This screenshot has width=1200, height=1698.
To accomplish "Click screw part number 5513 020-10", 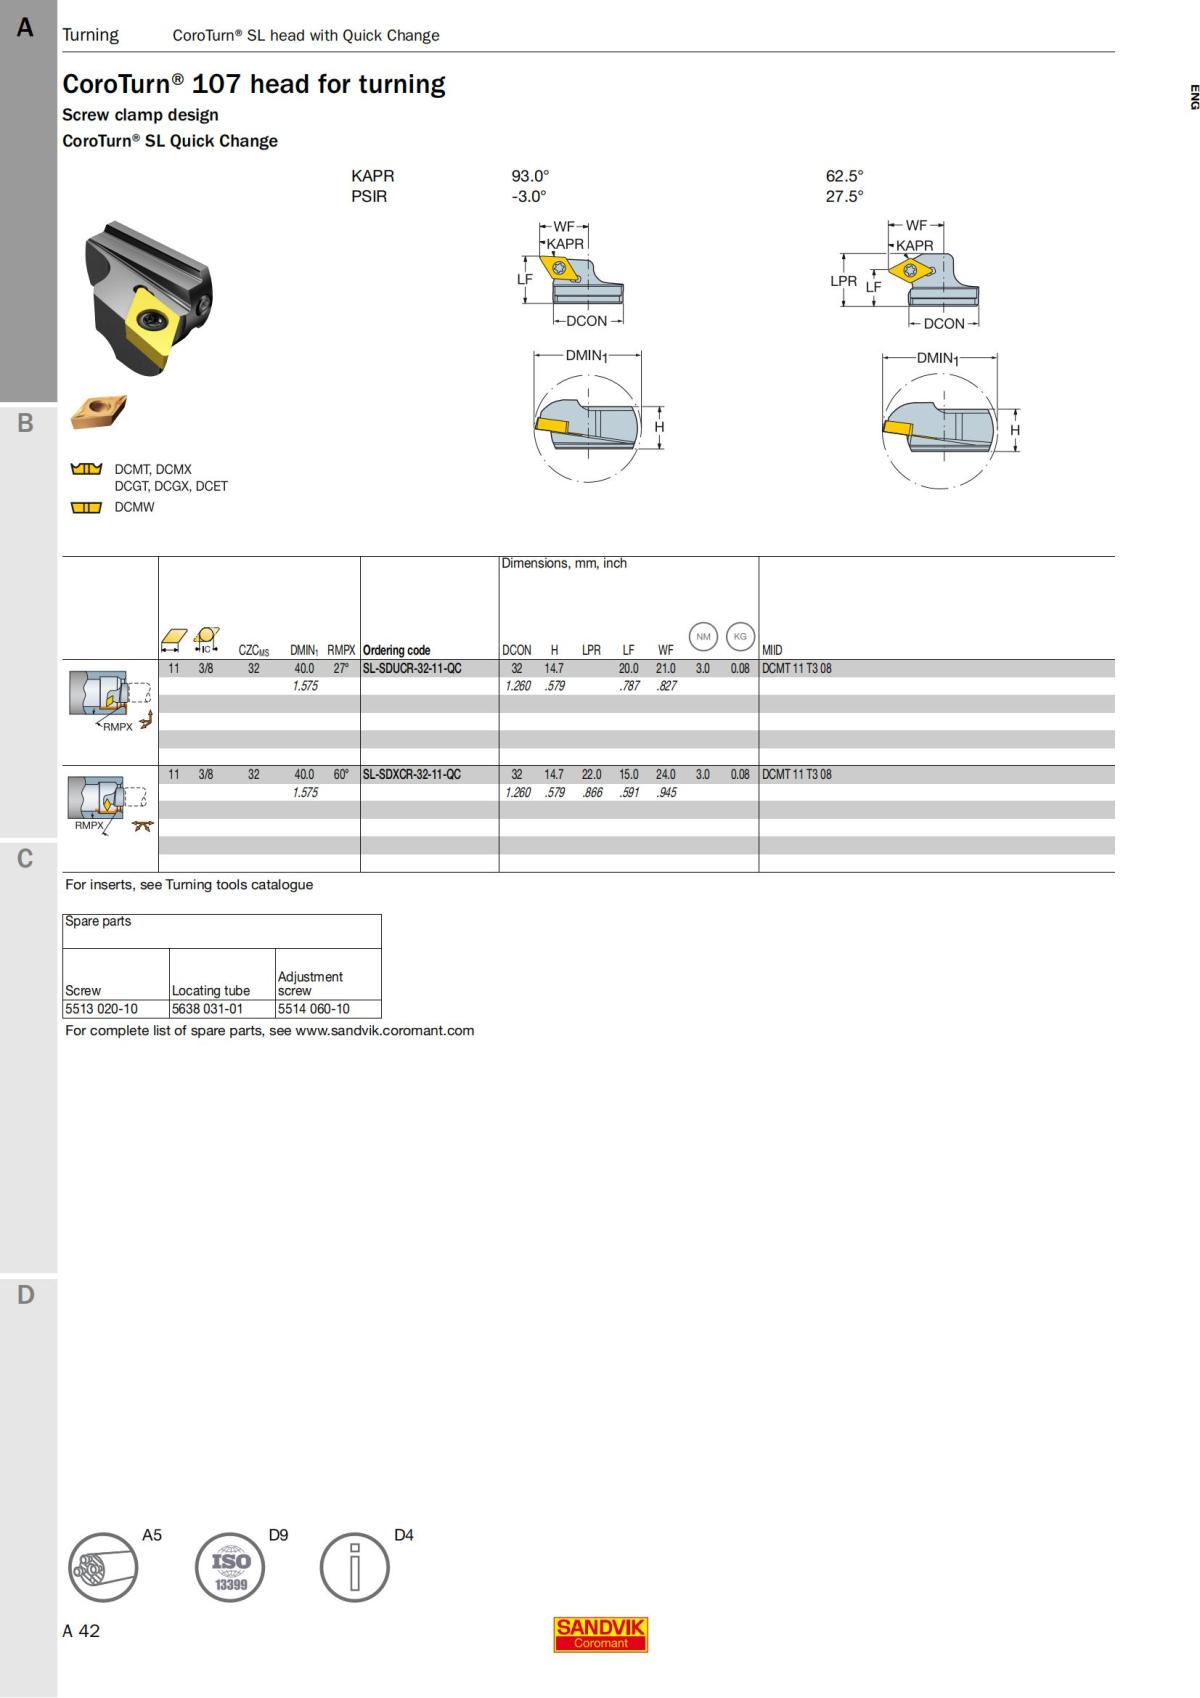I will coord(101,1008).
